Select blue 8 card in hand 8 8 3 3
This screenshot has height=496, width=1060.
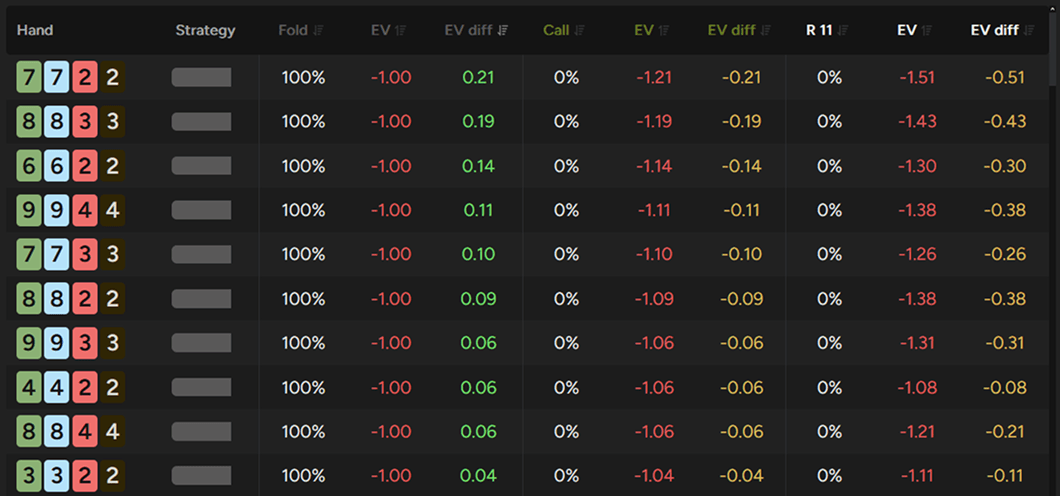(57, 122)
